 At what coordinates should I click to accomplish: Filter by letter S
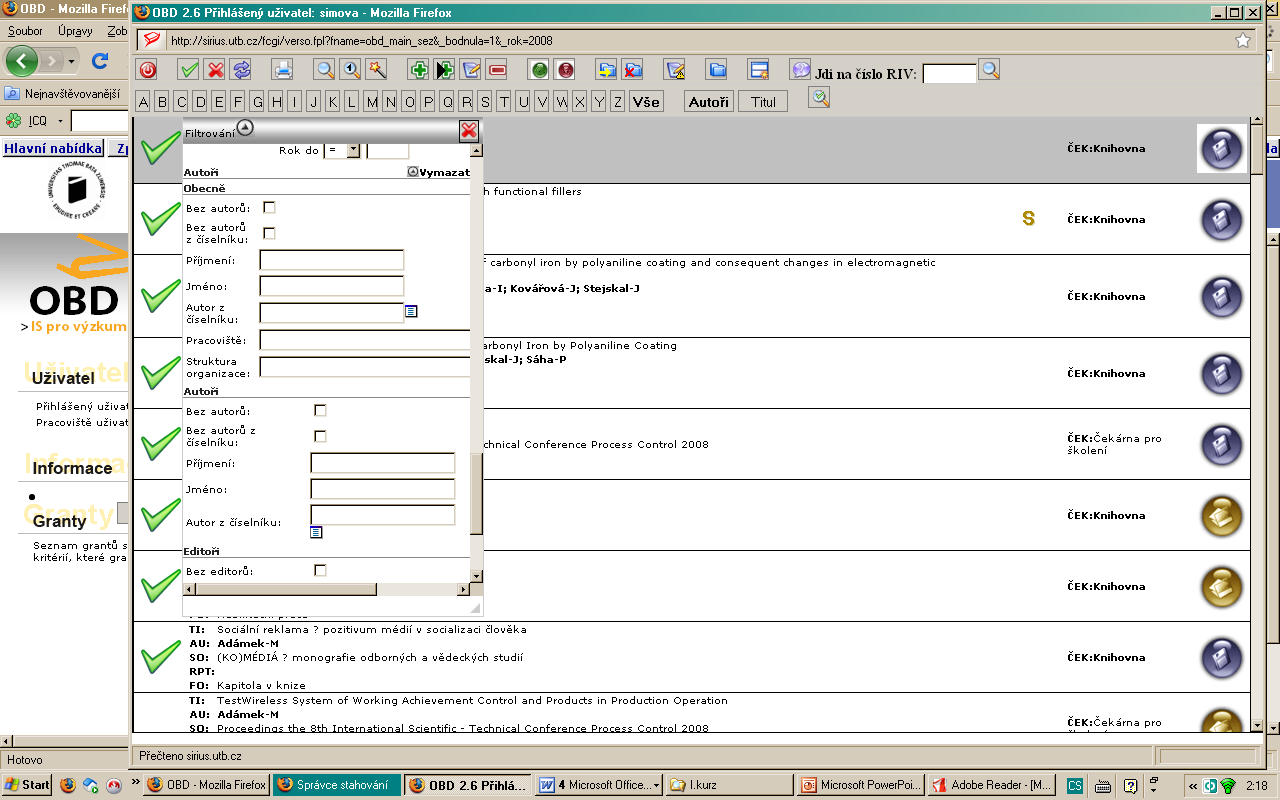click(485, 101)
